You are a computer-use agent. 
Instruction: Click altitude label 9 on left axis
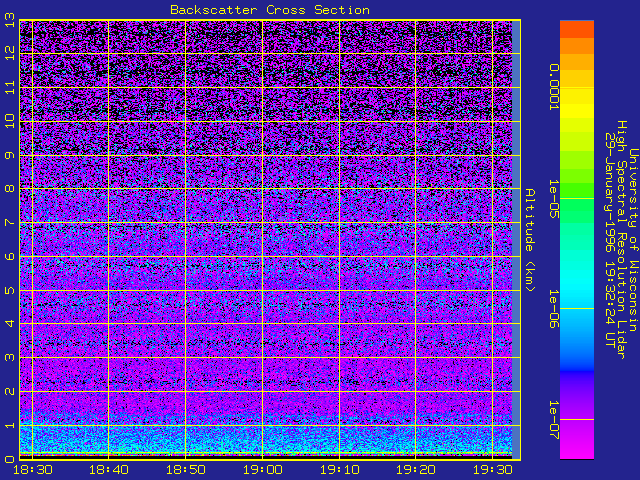coord(10,155)
